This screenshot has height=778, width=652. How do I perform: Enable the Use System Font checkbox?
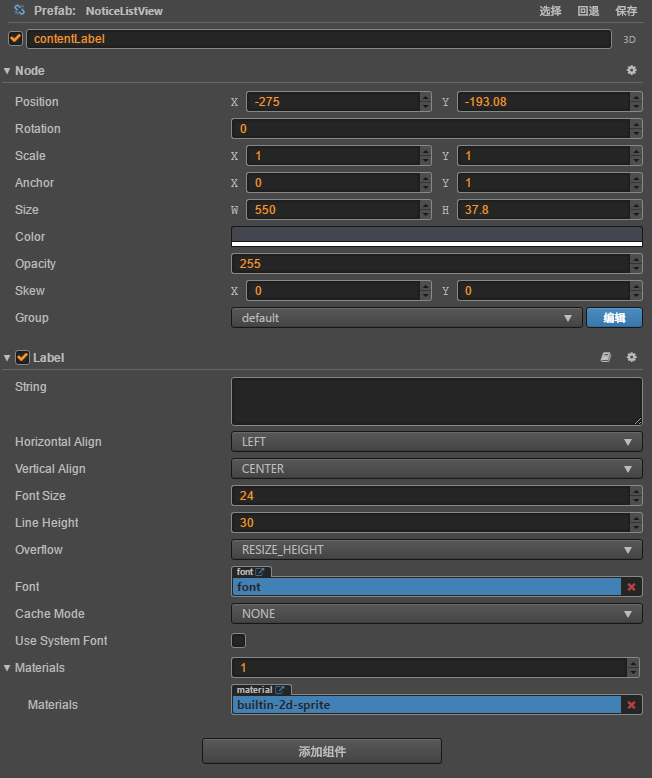(x=239, y=640)
